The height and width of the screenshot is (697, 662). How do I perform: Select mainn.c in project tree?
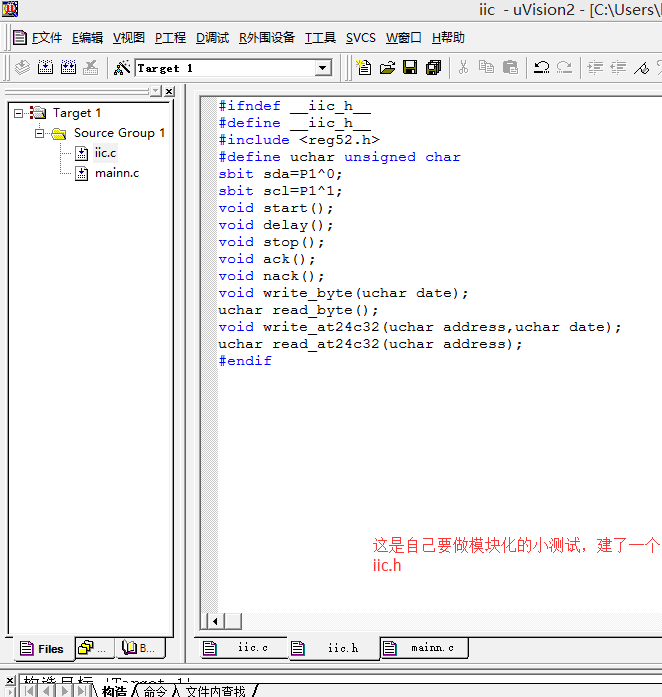[x=117, y=173]
